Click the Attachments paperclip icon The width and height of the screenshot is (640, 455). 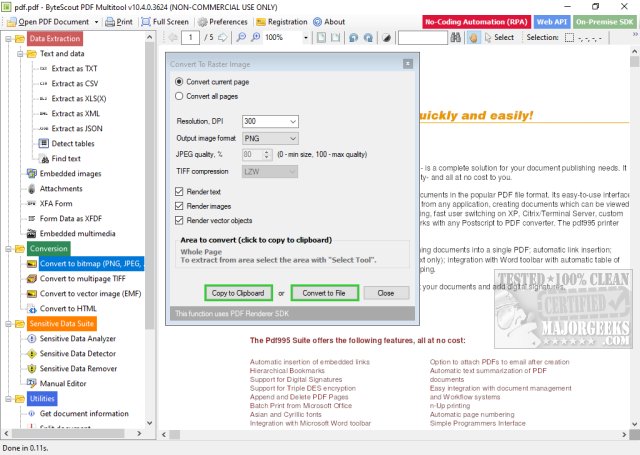[x=31, y=189]
